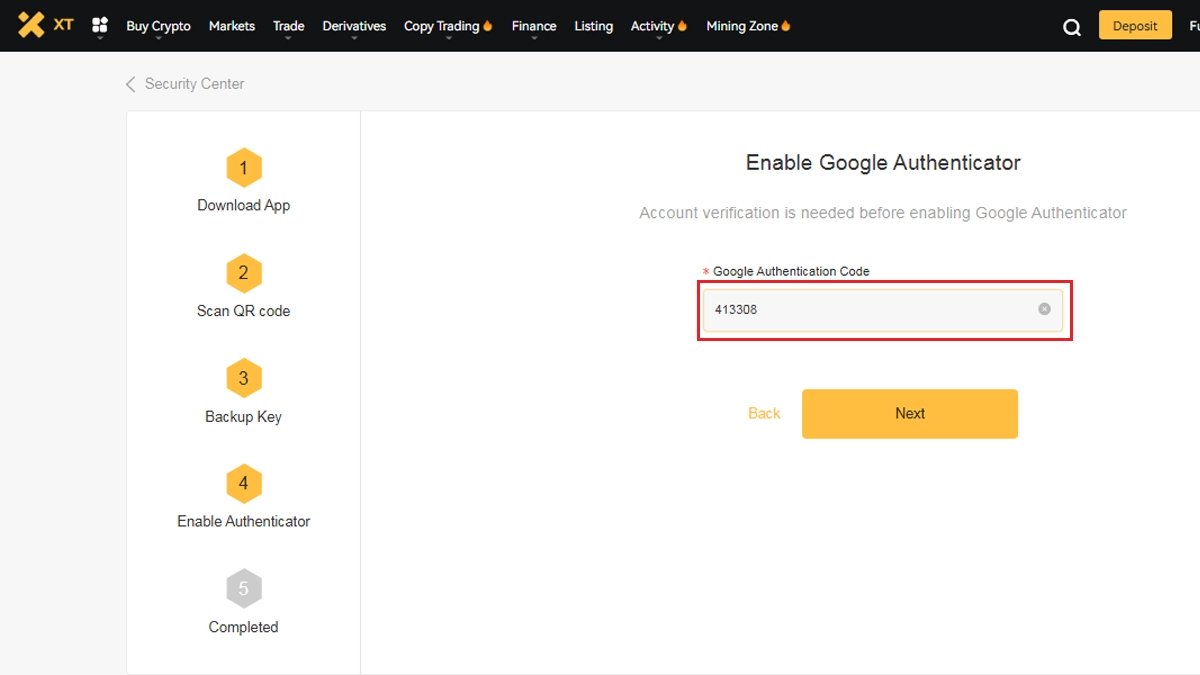The image size is (1200, 675).
Task: Open the search magnifier icon
Action: [1072, 27]
